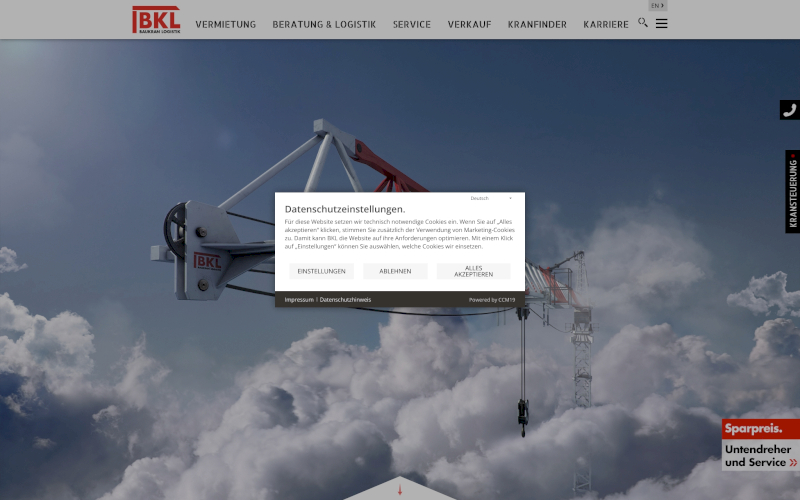Click the red scroll-down arrow
The width and height of the screenshot is (800, 500).
pyautogui.click(x=400, y=489)
